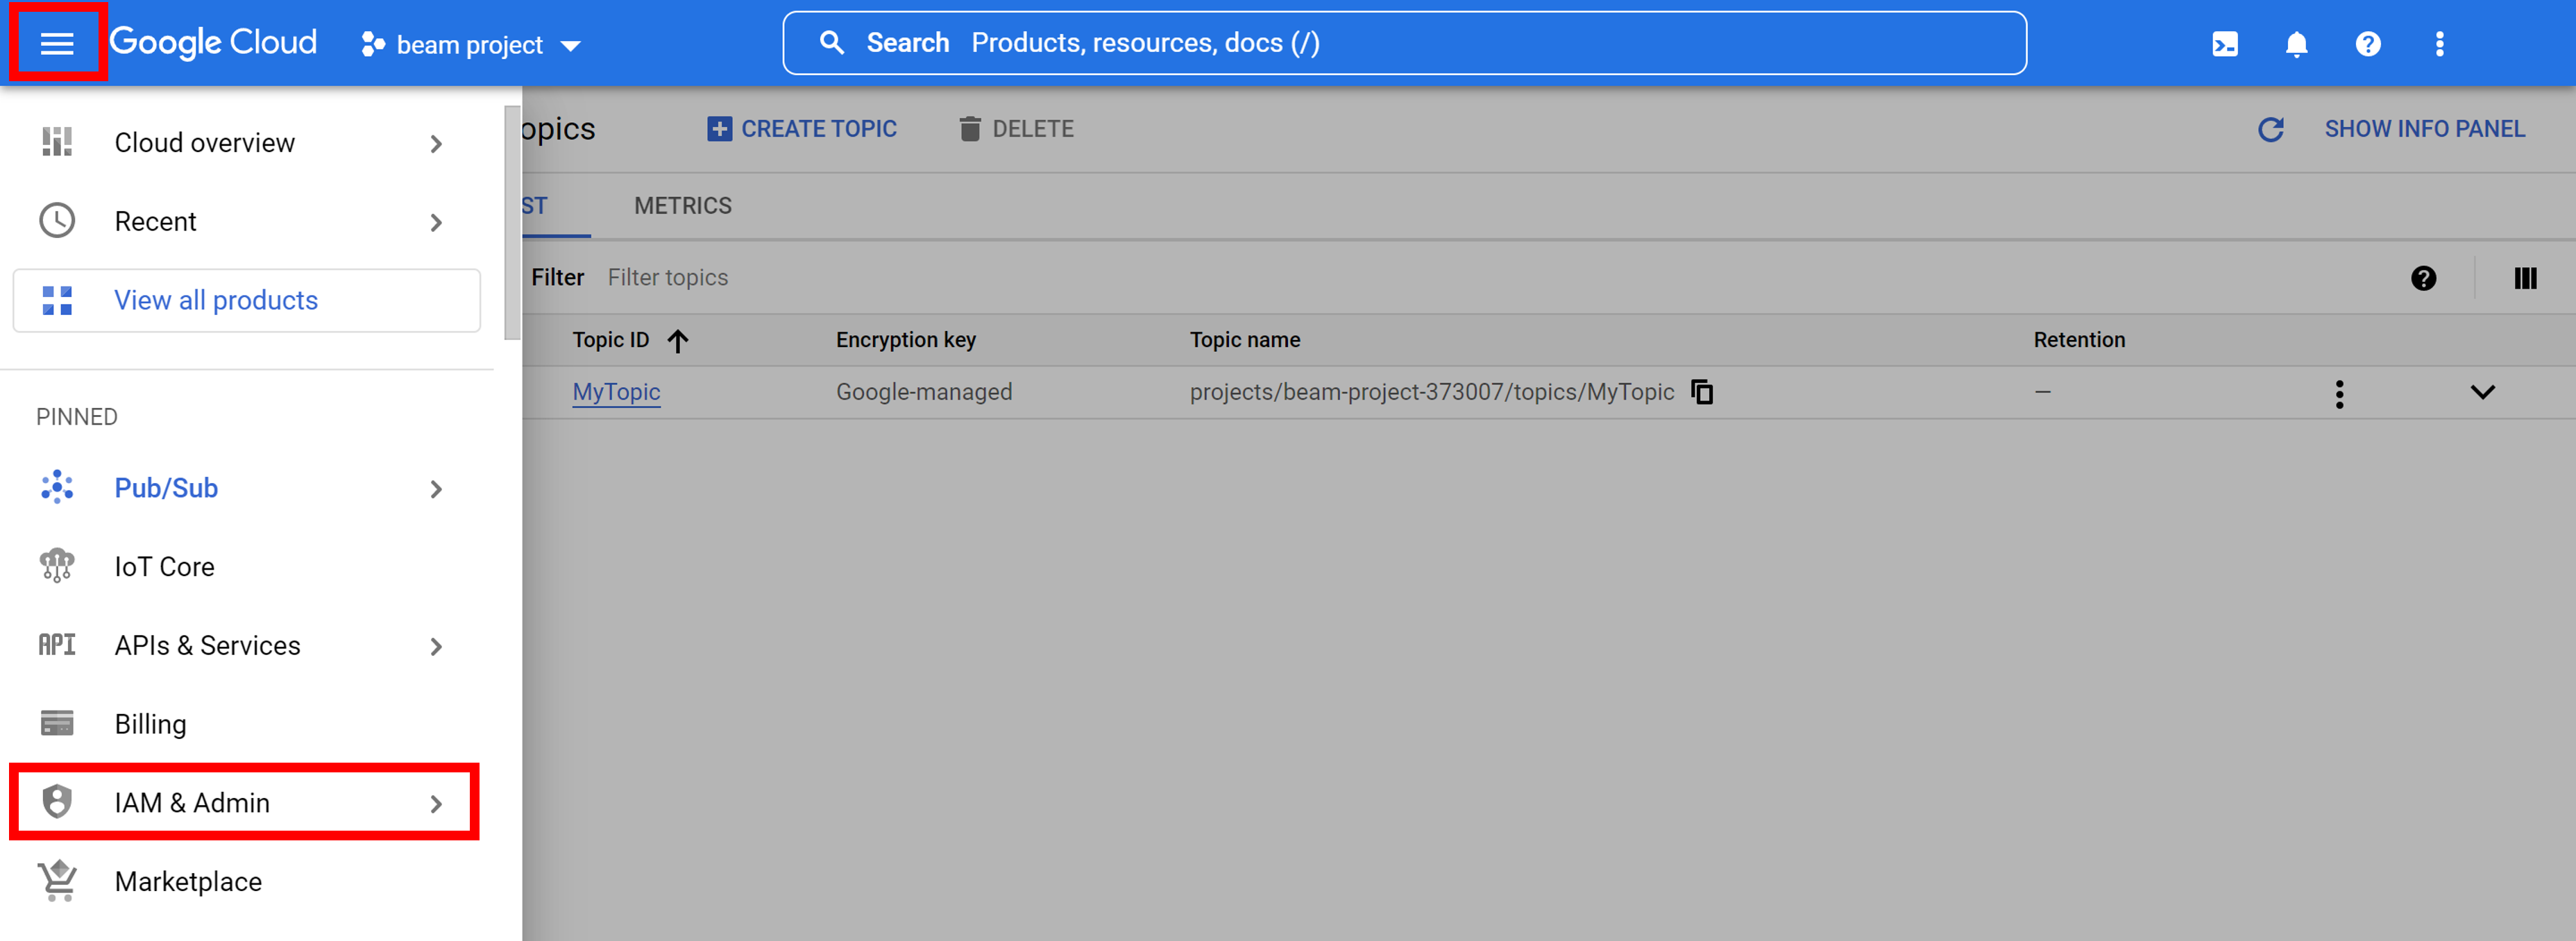2576x941 pixels.
Task: Open MyTopic row actions menu
Action: pyautogui.click(x=2339, y=393)
